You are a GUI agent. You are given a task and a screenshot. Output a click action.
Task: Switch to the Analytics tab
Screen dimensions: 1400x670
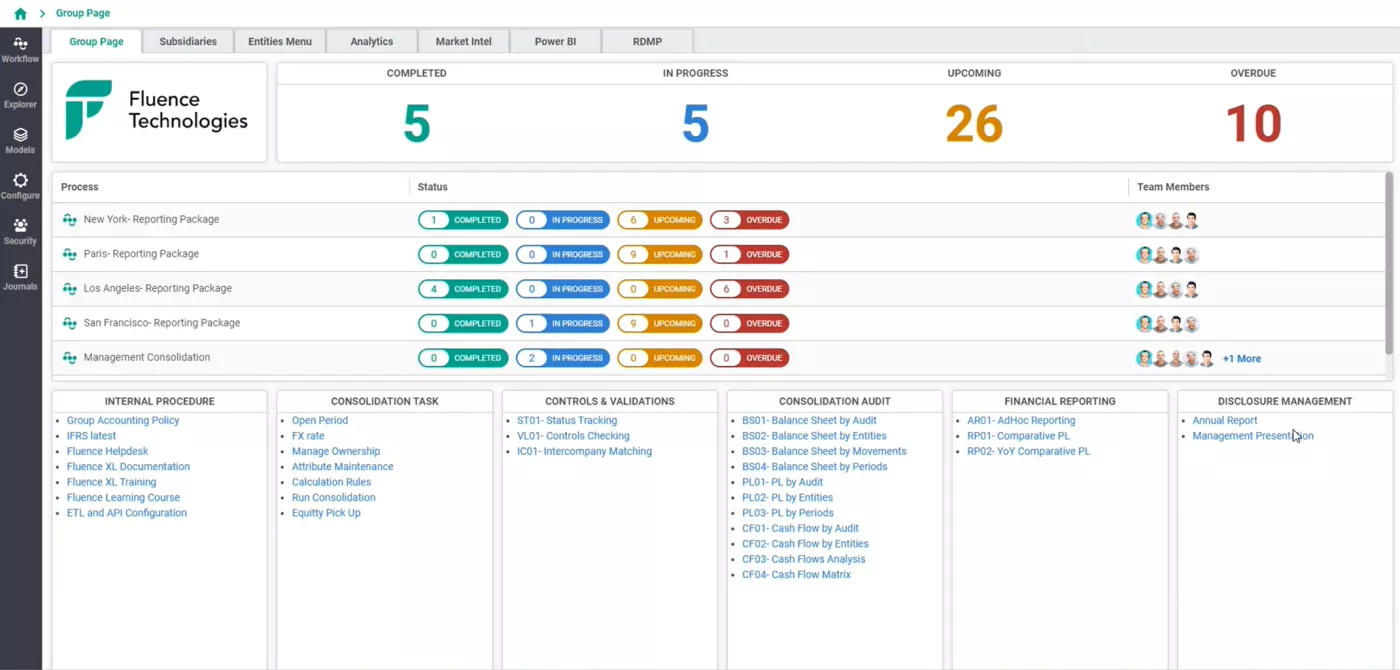pyautogui.click(x=372, y=41)
